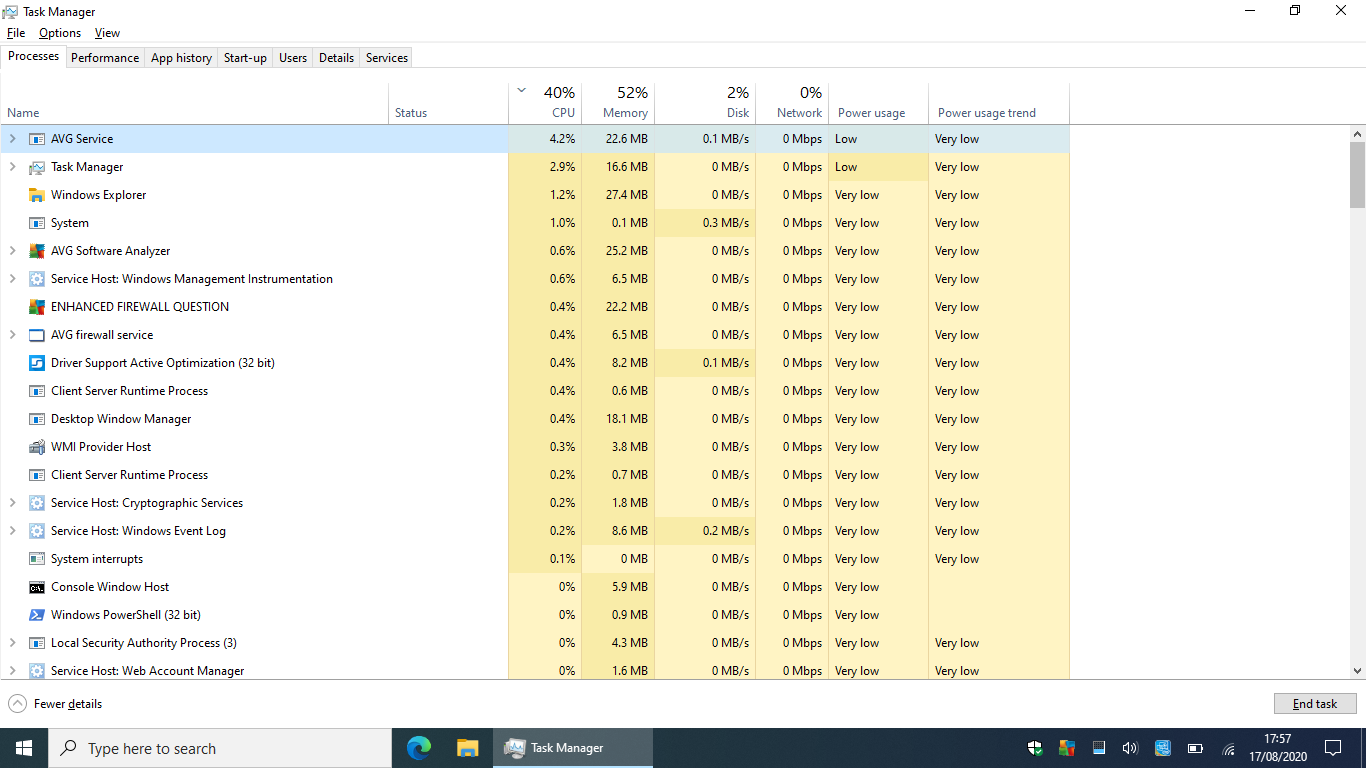The image size is (1366, 768).
Task: Sort by Power usage trend column header
Action: click(x=999, y=102)
